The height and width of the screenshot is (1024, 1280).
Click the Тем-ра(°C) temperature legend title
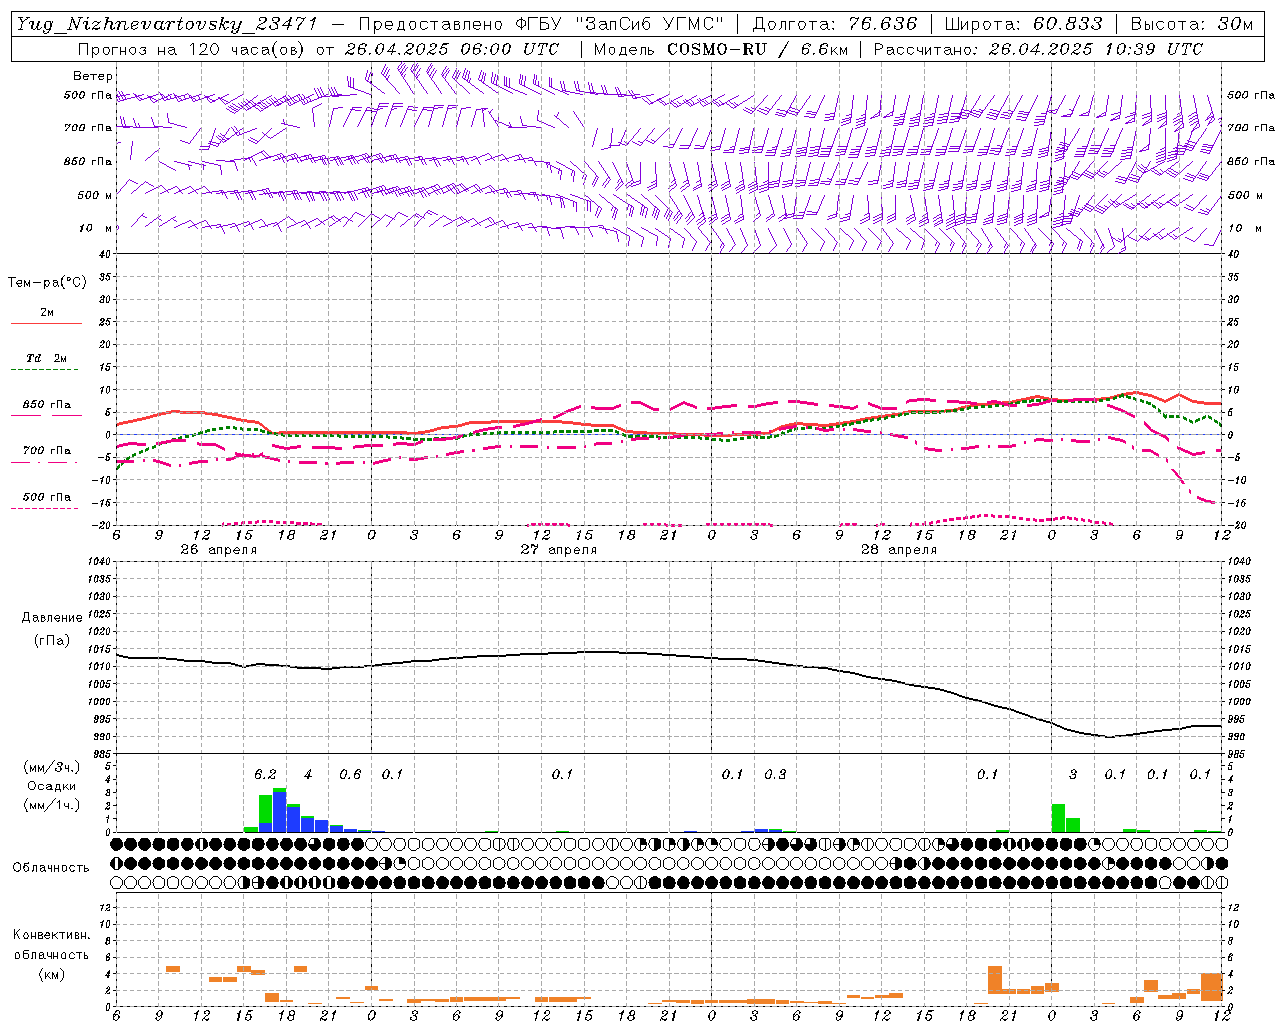[47, 283]
